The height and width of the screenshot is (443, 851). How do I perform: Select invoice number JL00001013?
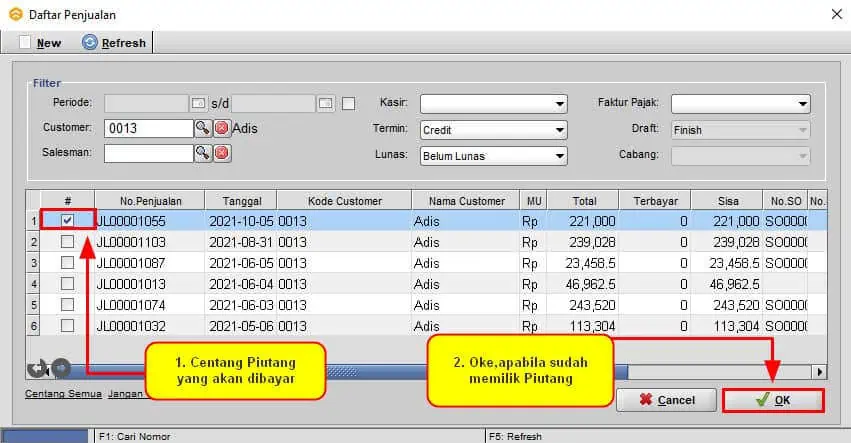click(x=131, y=284)
